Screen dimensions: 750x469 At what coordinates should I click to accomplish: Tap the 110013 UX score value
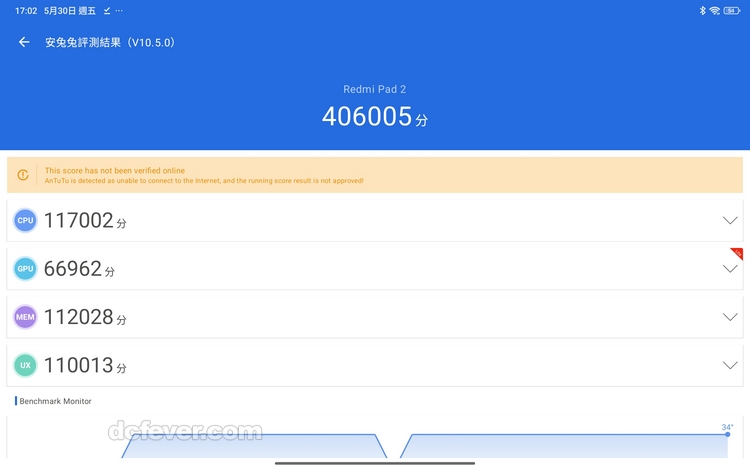point(79,365)
